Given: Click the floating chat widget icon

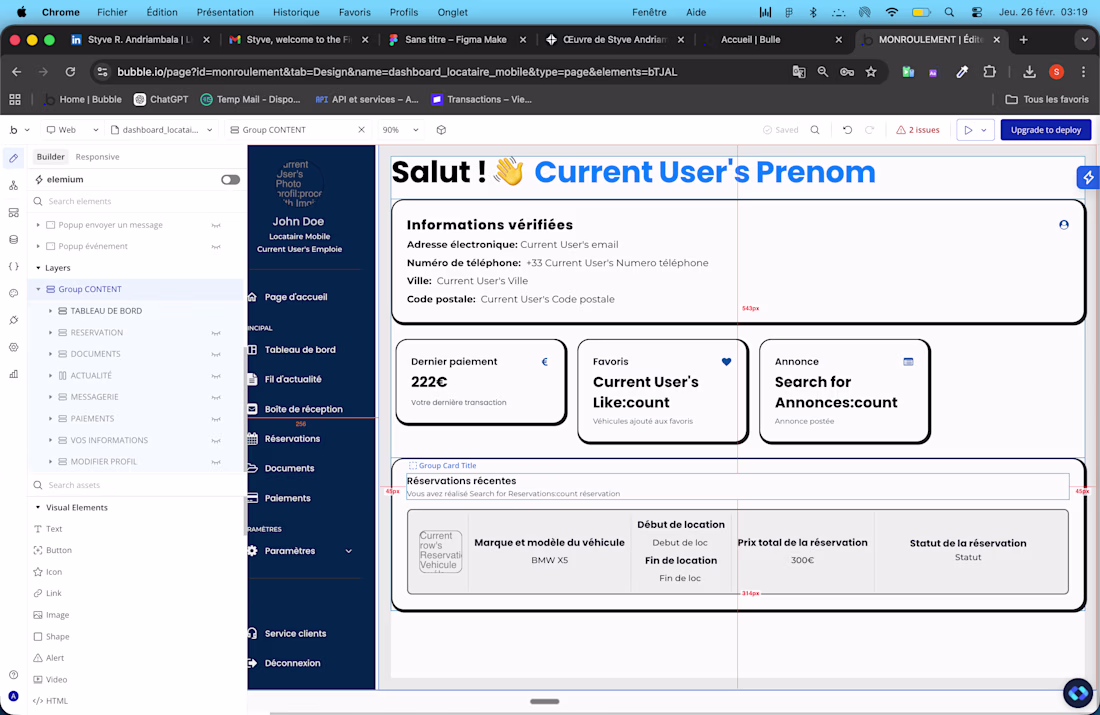Looking at the screenshot, I should coord(1078,693).
